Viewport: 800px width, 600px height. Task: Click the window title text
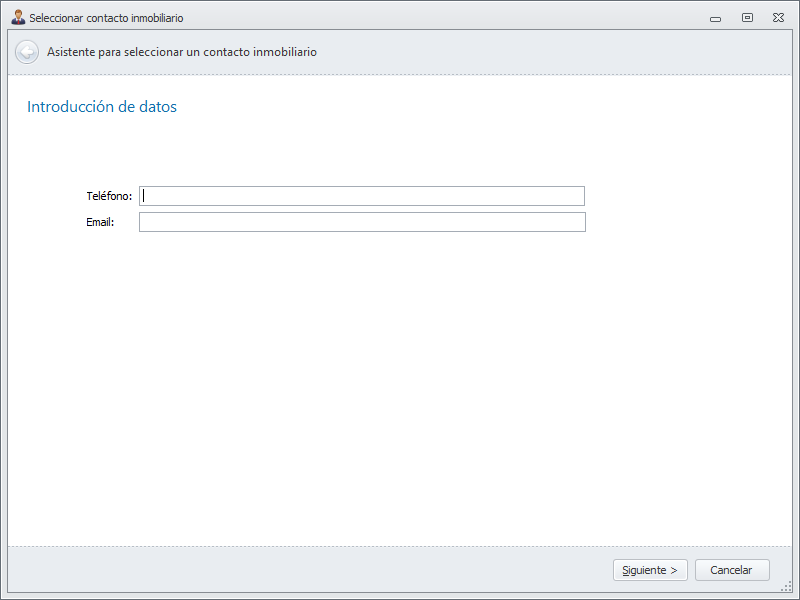(106, 18)
